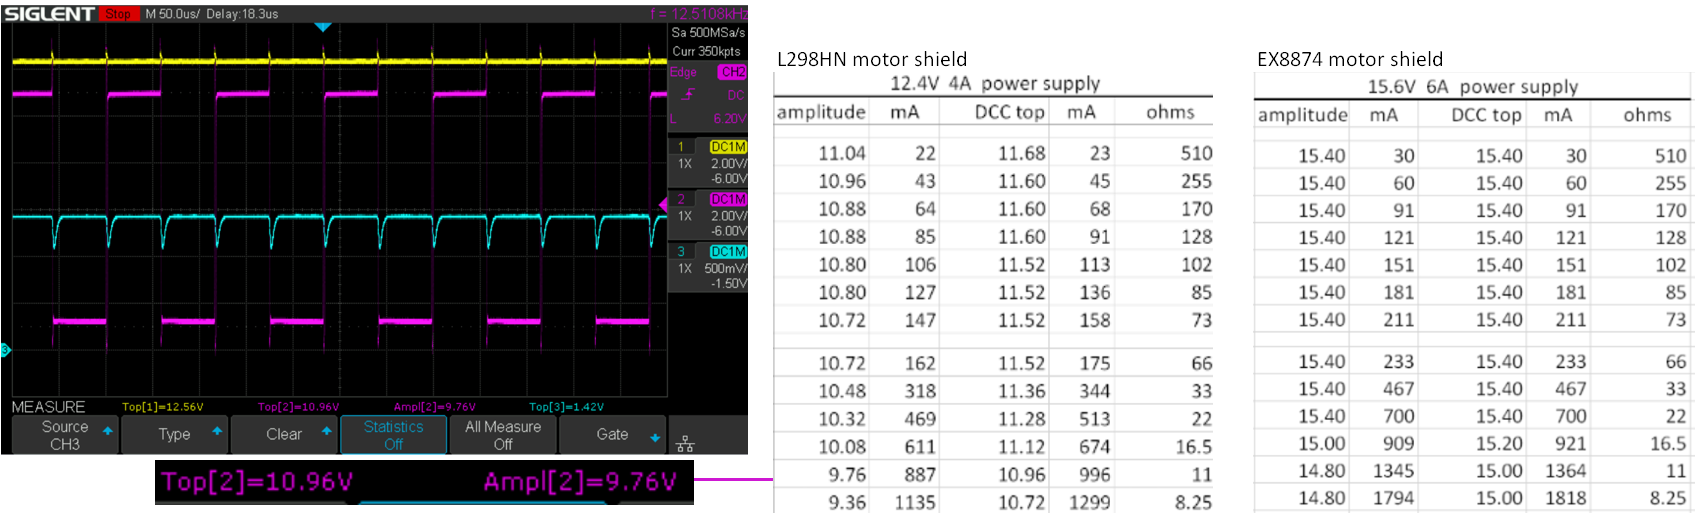The image size is (1699, 513).
Task: Select the 1299 mA cell
Action: click(1089, 503)
